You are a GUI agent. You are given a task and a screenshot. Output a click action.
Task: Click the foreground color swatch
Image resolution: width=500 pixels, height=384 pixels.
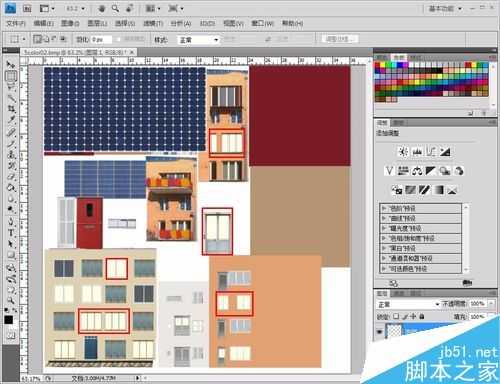click(x=8, y=320)
